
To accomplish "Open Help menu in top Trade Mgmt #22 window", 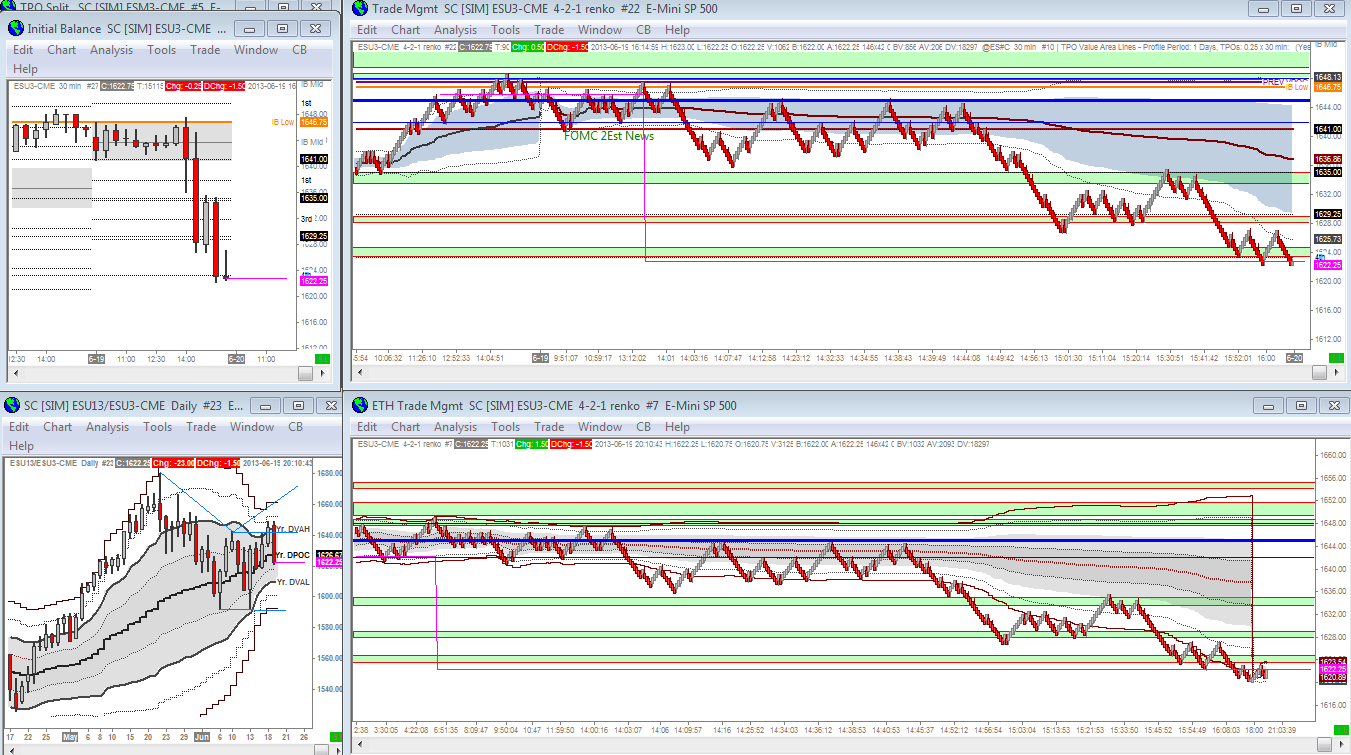I will (x=677, y=30).
